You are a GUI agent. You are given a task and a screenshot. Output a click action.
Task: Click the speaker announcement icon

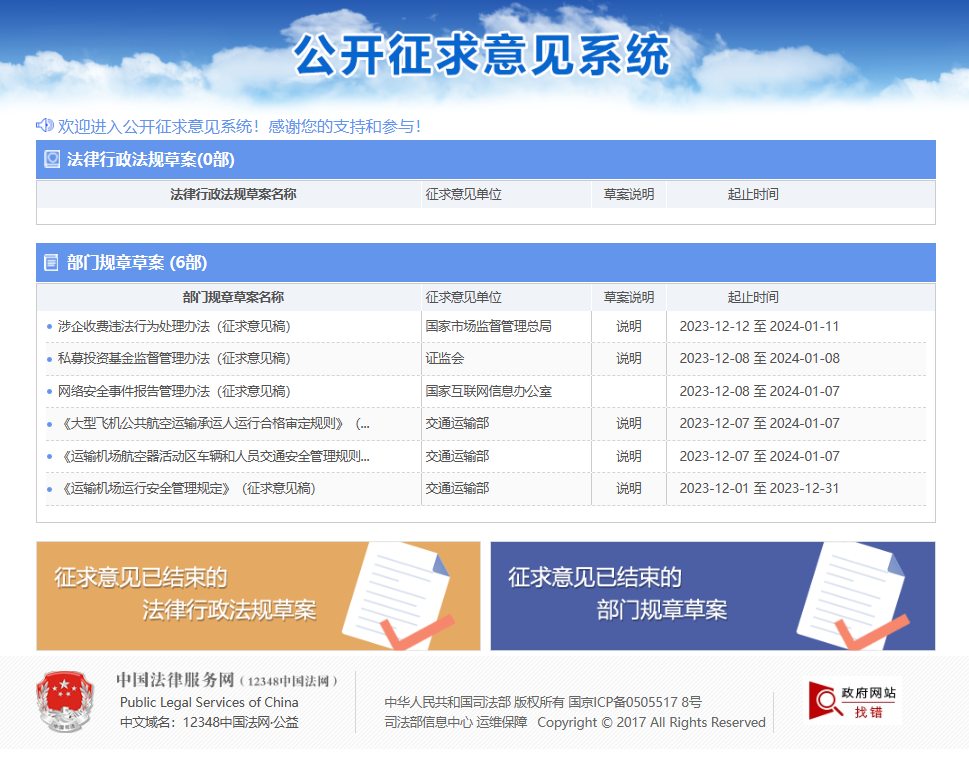click(44, 125)
